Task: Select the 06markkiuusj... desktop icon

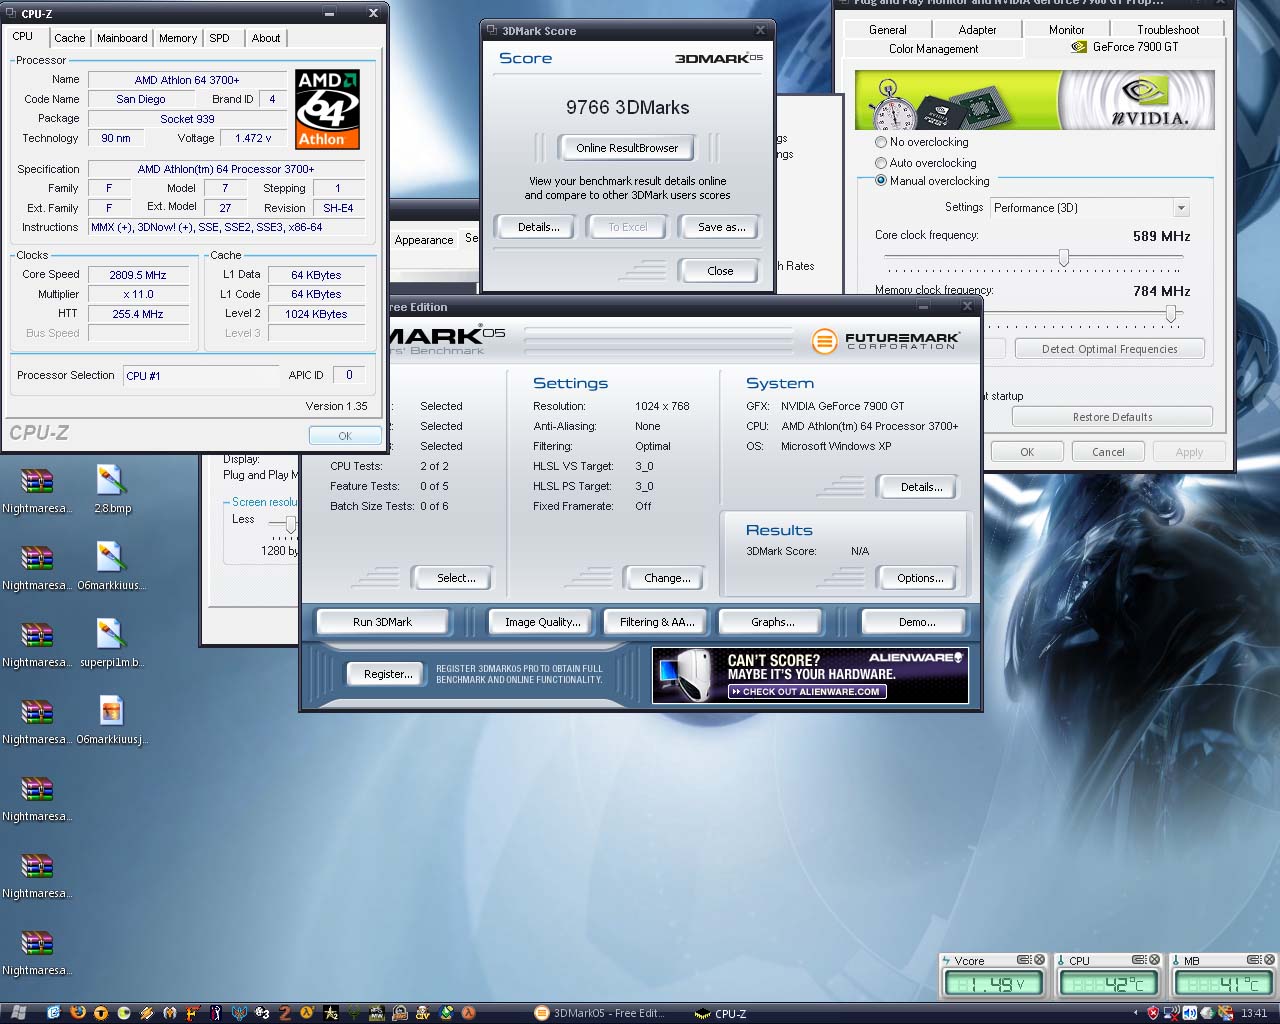Action: click(111, 713)
